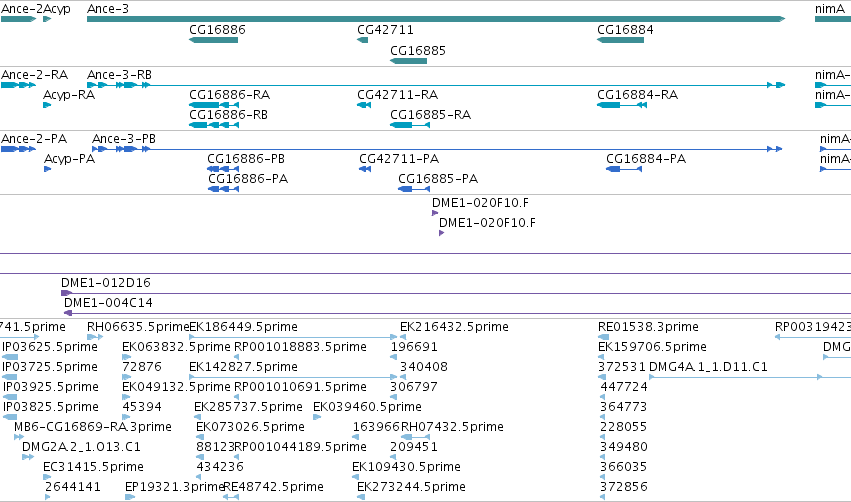Open the CG16885-RA transcript
The image size is (851, 502).
(x=410, y=125)
